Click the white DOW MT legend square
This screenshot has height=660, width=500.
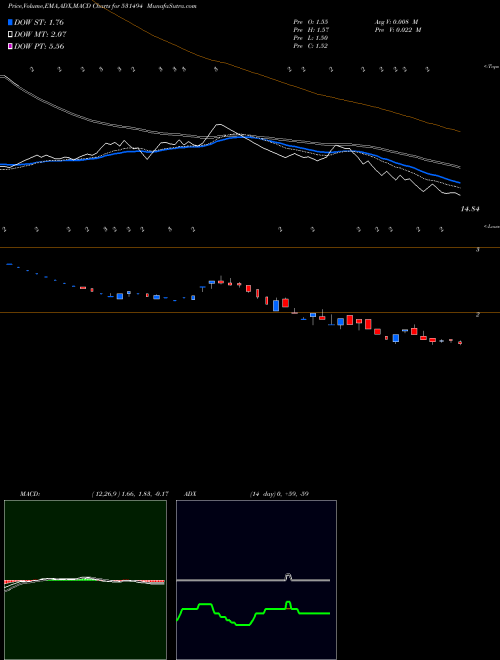[10, 35]
